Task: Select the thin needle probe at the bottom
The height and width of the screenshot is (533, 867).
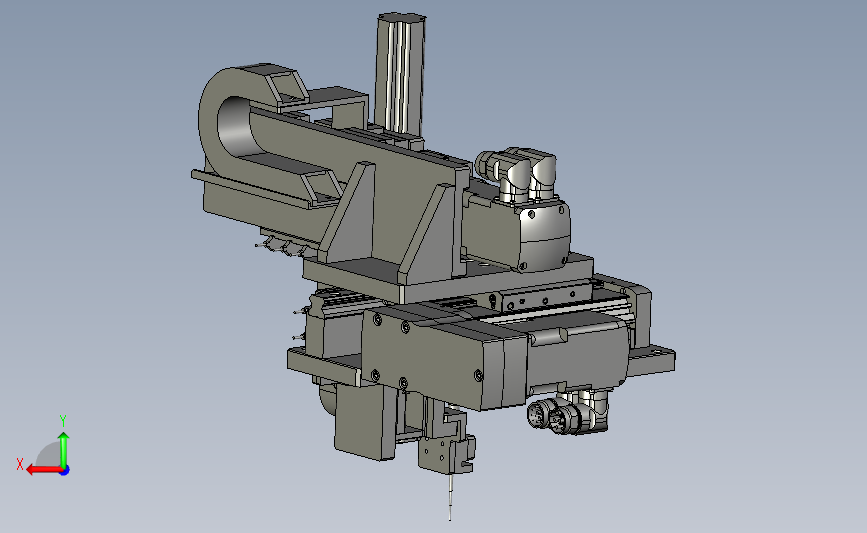Action: [x=450, y=497]
